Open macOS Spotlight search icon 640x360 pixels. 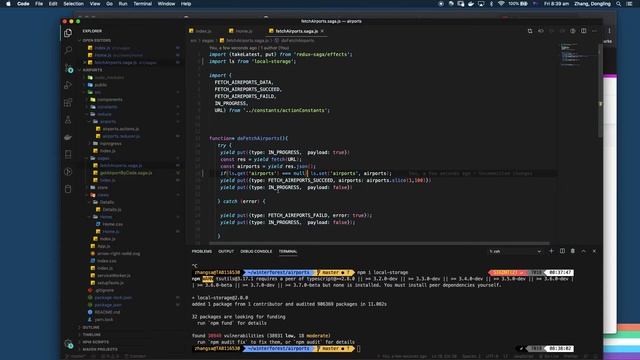619,4
